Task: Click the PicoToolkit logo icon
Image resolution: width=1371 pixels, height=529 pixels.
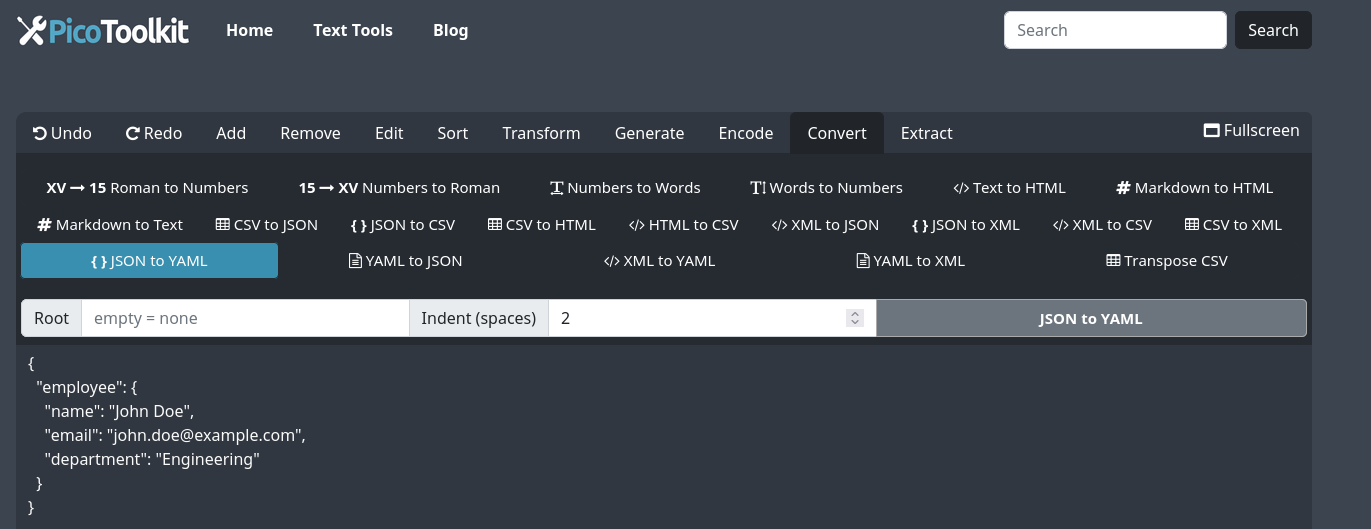Action: click(31, 31)
